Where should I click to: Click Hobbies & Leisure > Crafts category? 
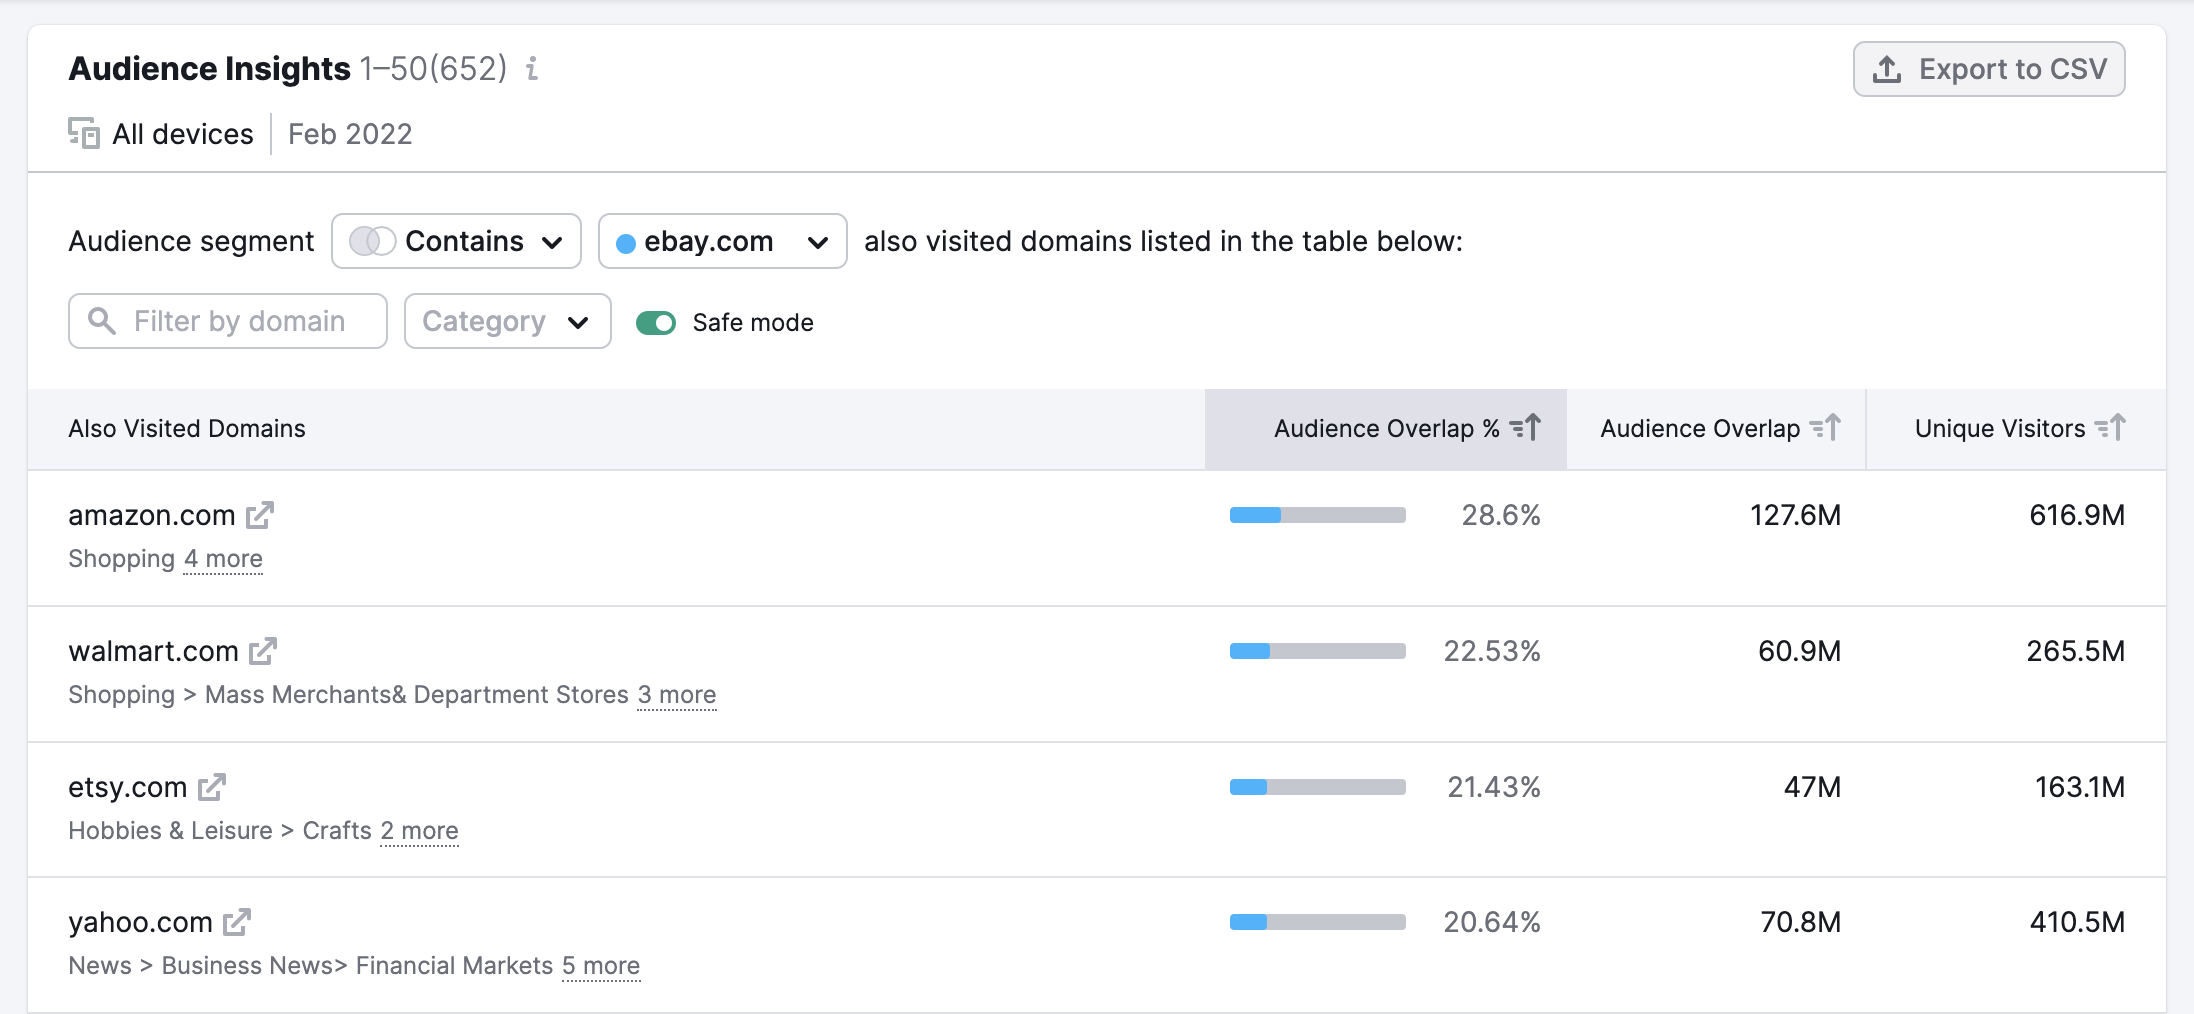pyautogui.click(x=220, y=831)
